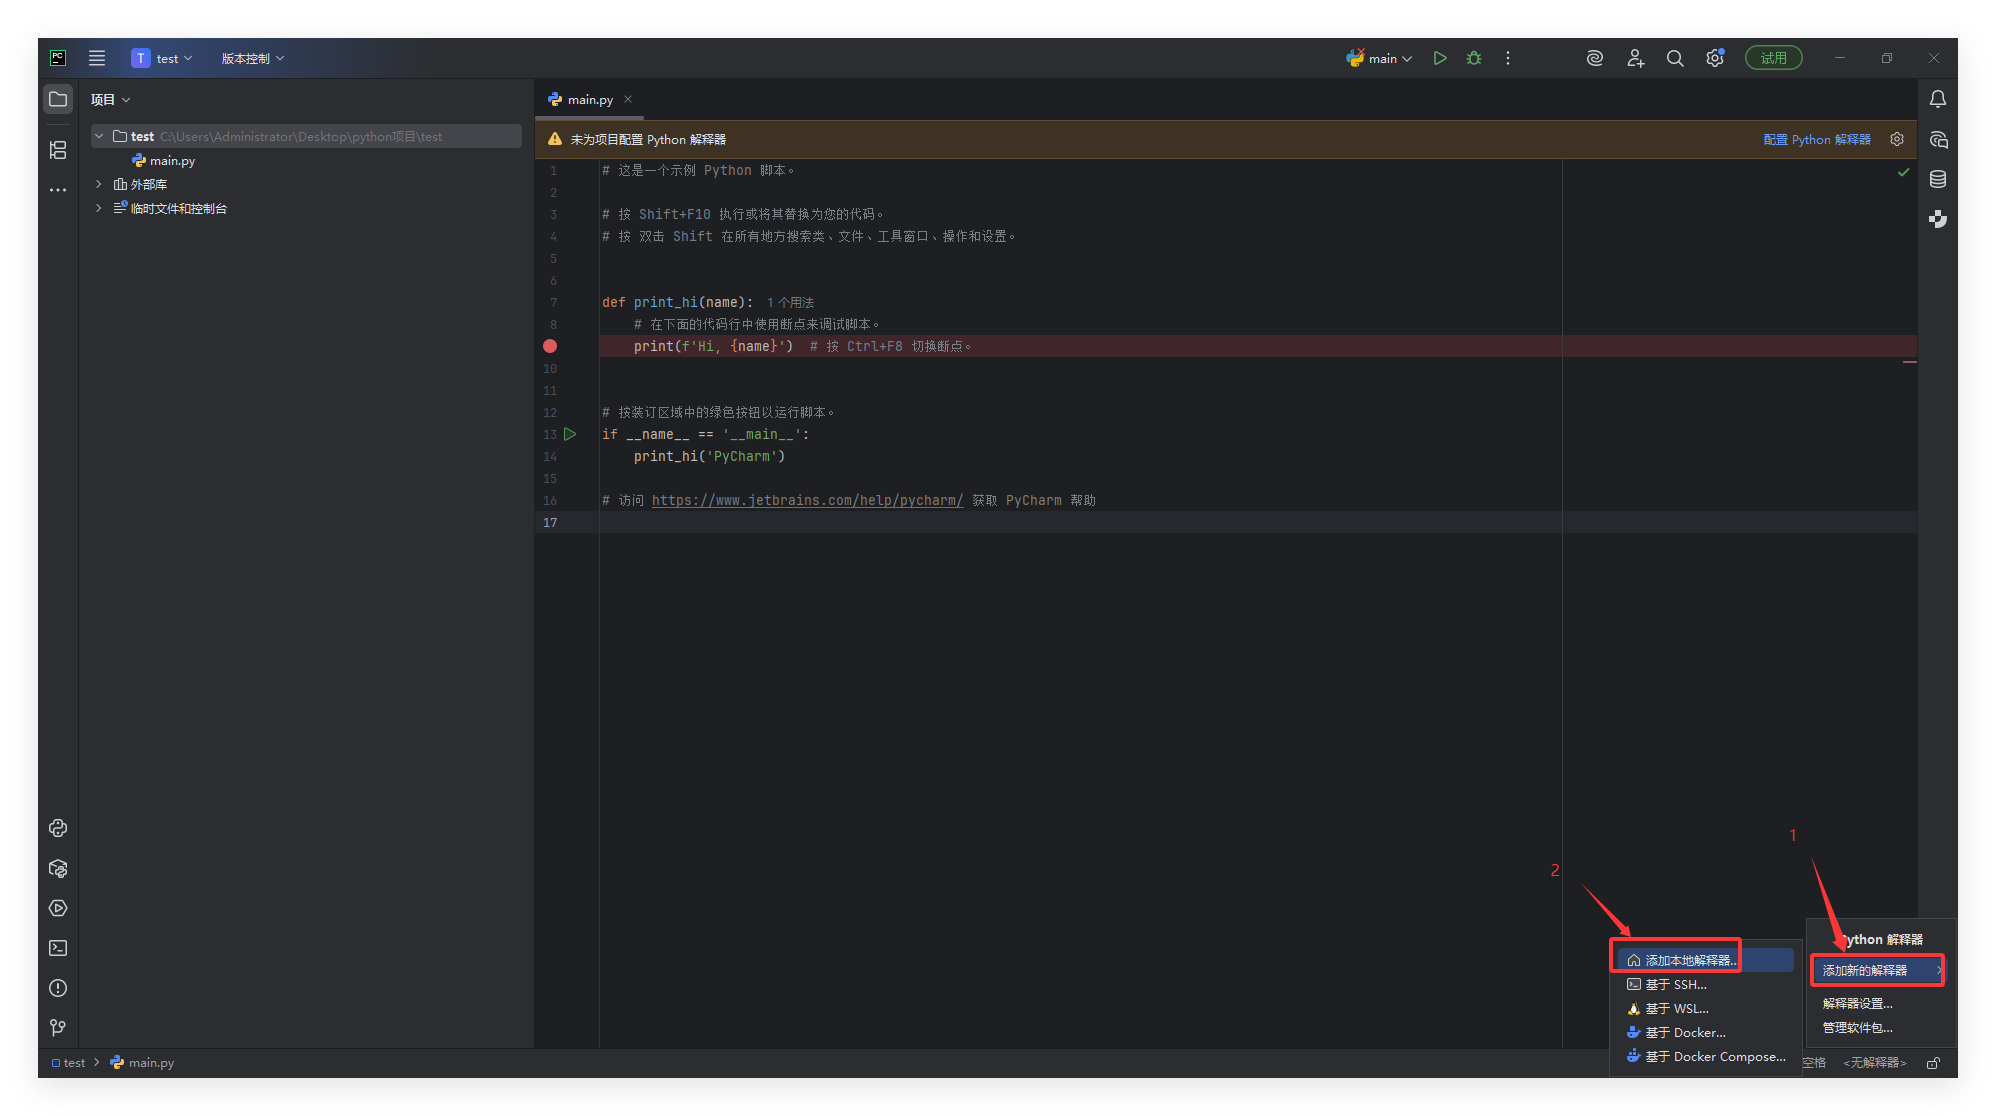Open the Database tool window

[x=1937, y=179]
